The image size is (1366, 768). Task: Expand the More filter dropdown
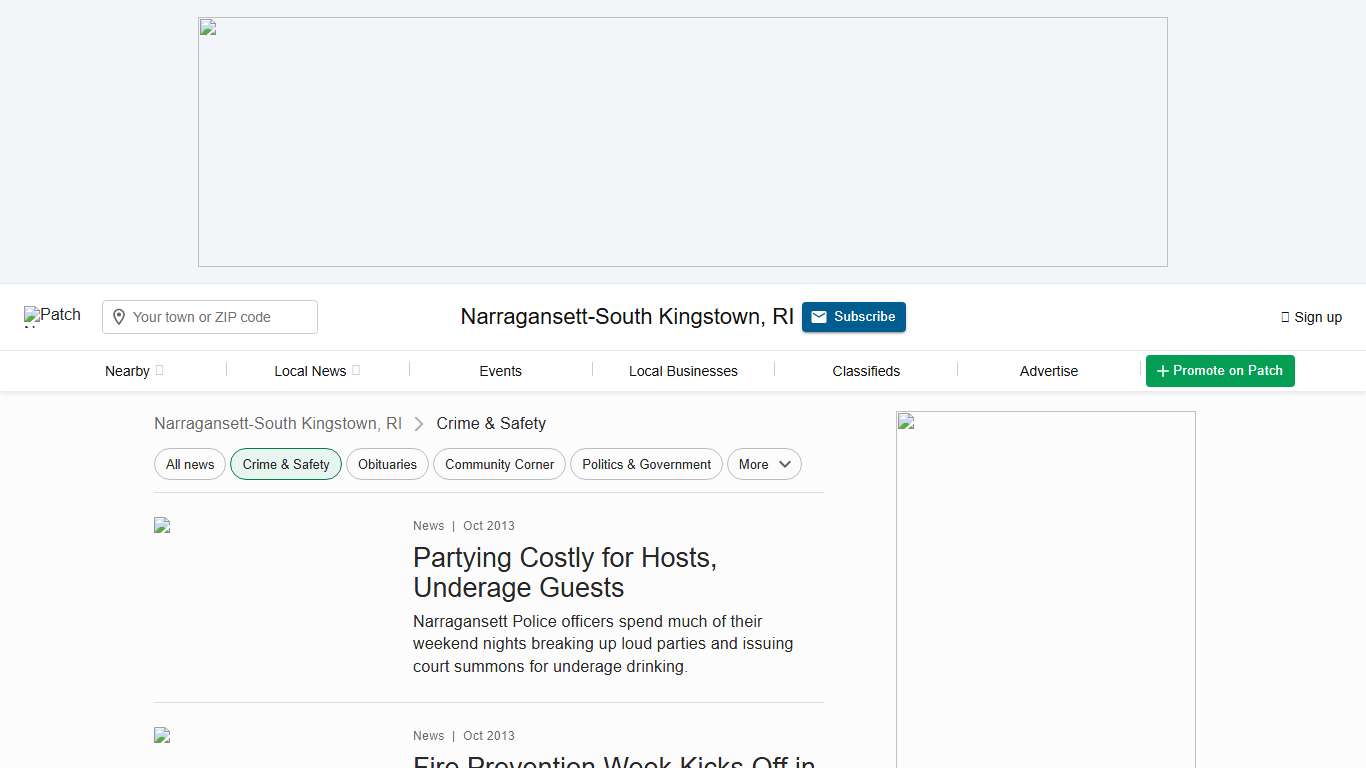tap(764, 464)
